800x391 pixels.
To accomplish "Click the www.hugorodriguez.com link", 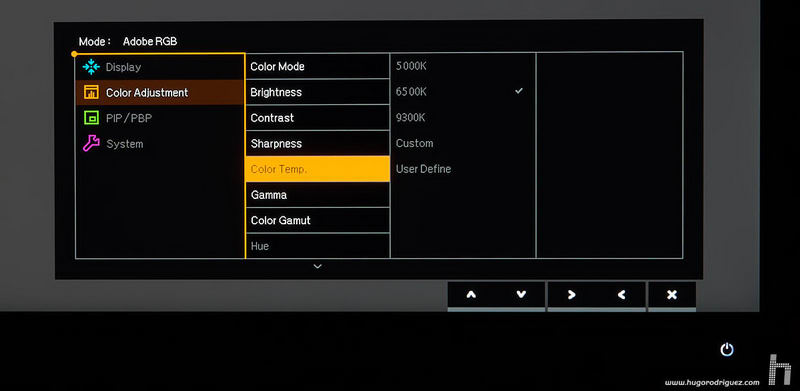I will point(712,382).
